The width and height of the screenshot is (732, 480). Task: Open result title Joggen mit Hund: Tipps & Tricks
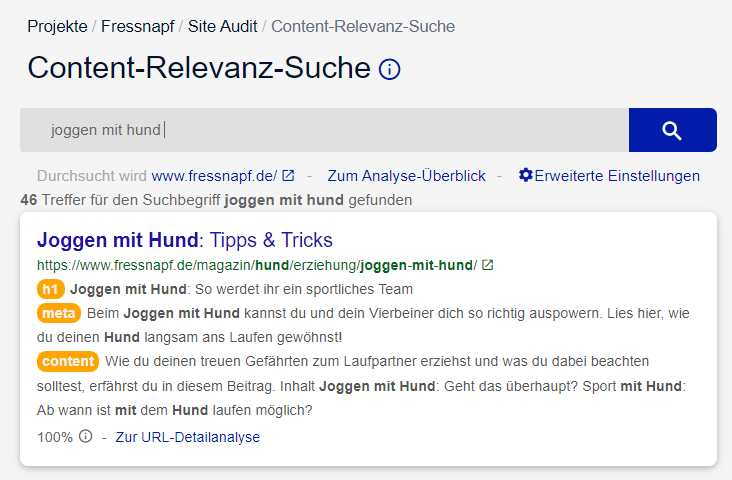click(x=185, y=240)
